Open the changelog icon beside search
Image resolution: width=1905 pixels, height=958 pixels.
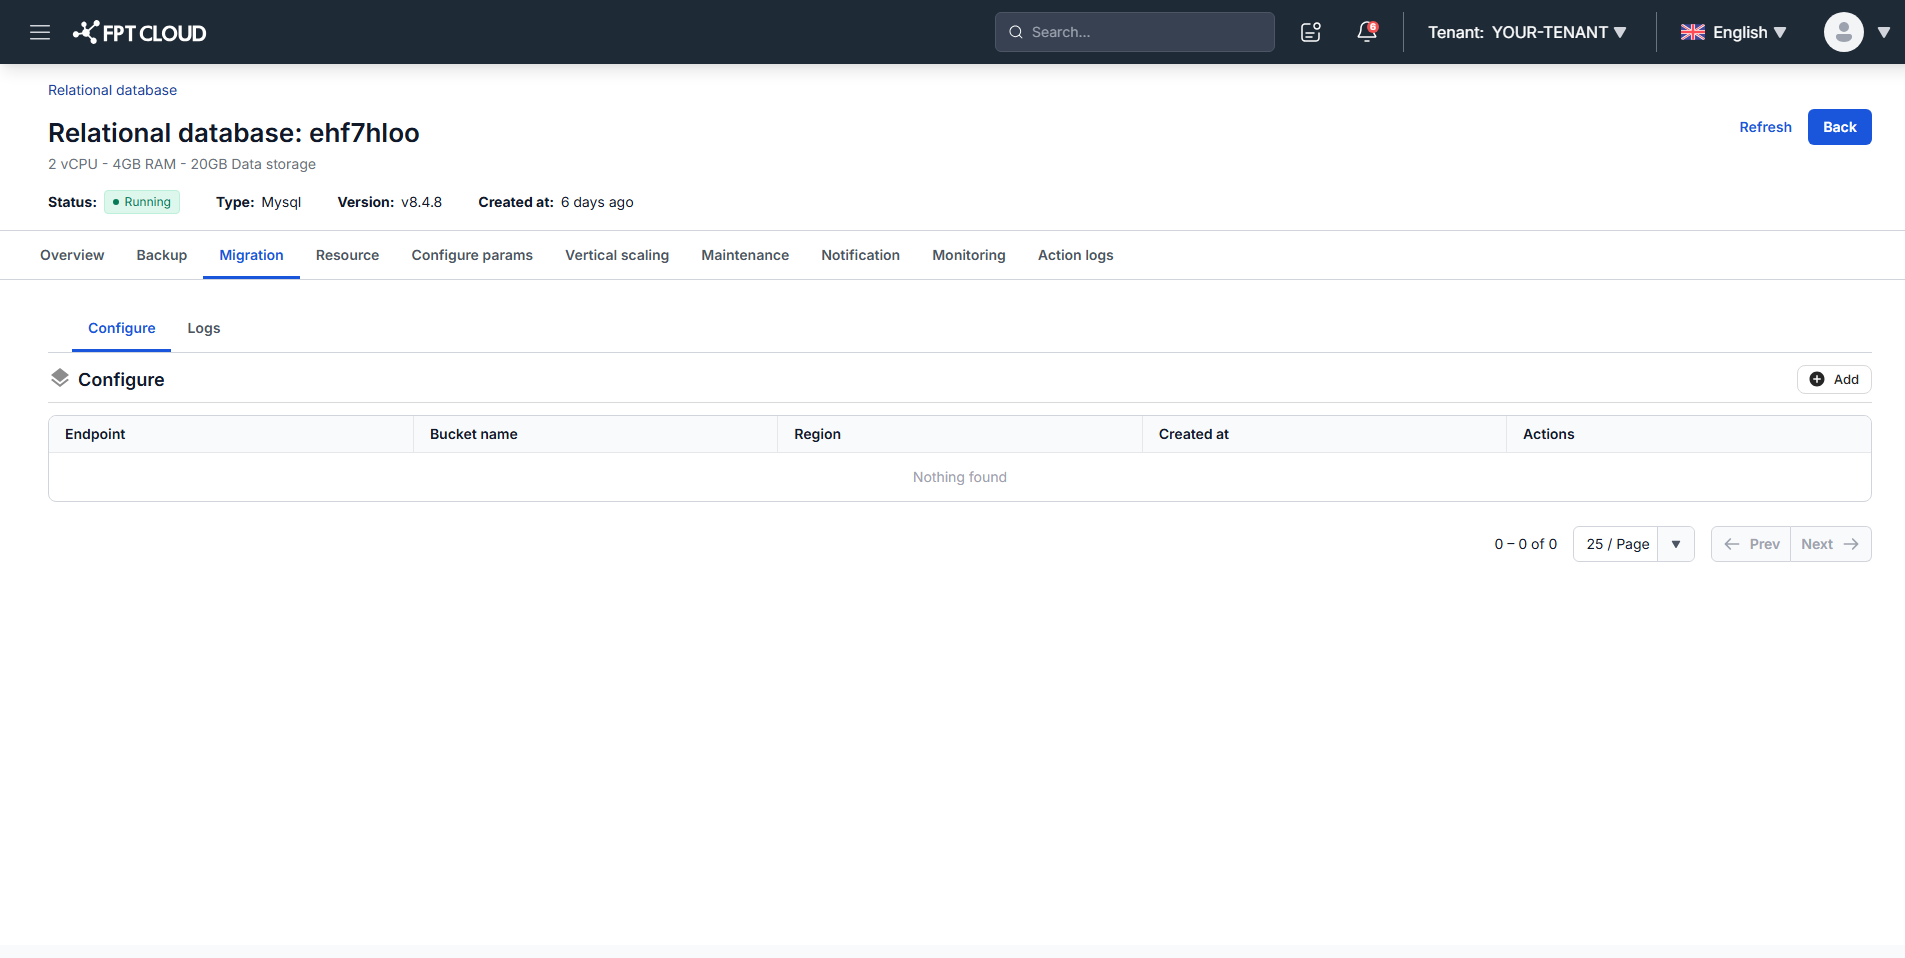tap(1311, 32)
